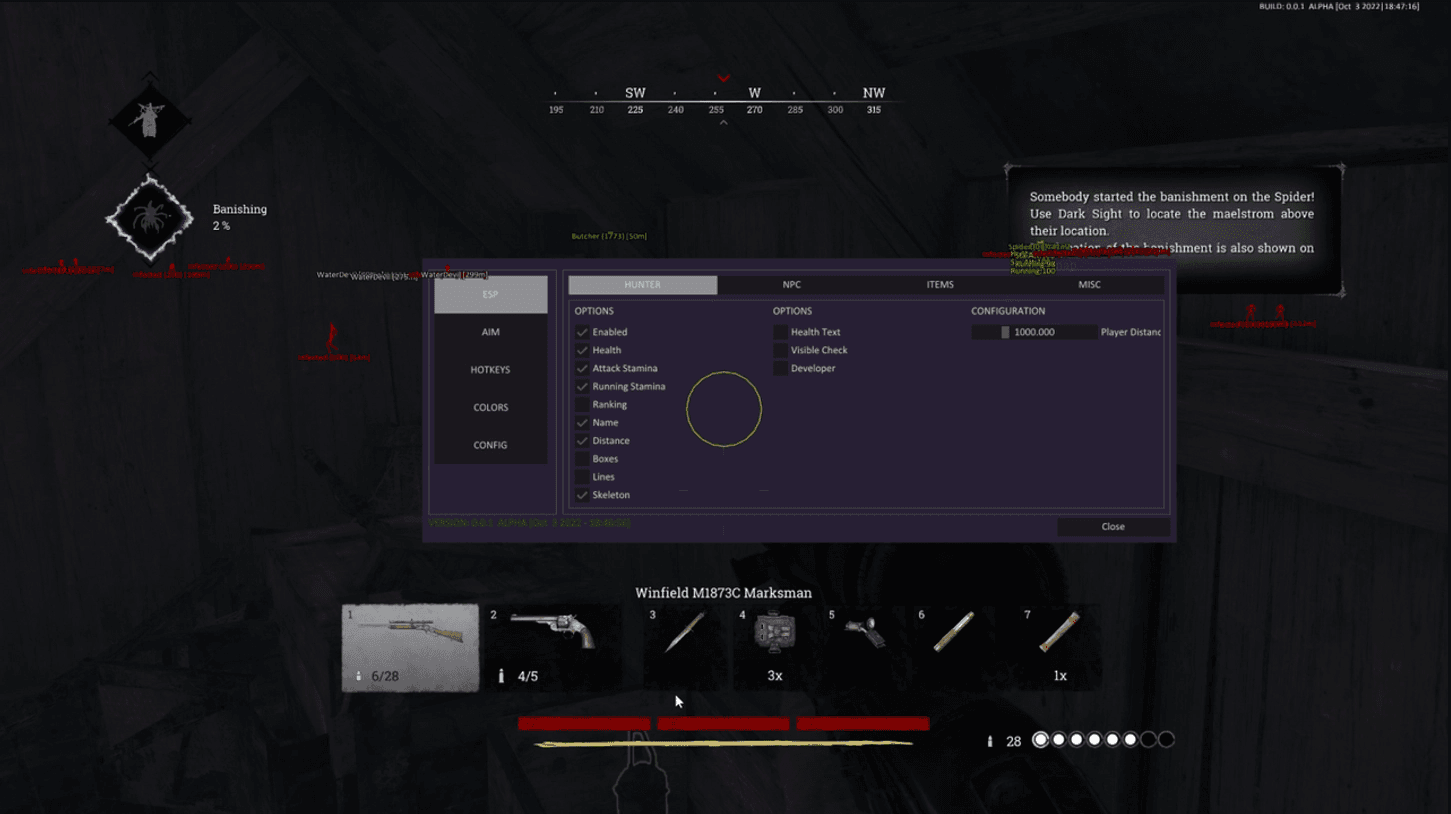
Task: Switch to the HUNTER tab
Action: coord(642,285)
